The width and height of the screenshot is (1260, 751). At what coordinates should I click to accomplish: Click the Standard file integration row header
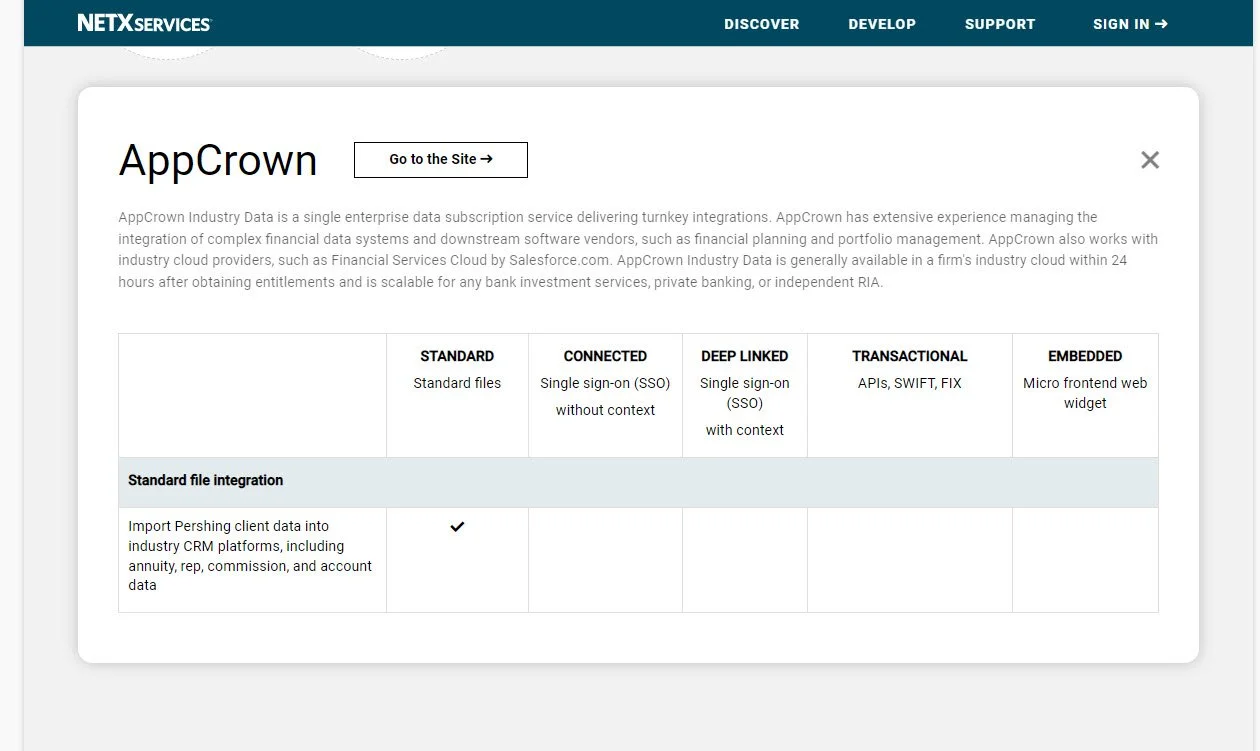pos(205,480)
